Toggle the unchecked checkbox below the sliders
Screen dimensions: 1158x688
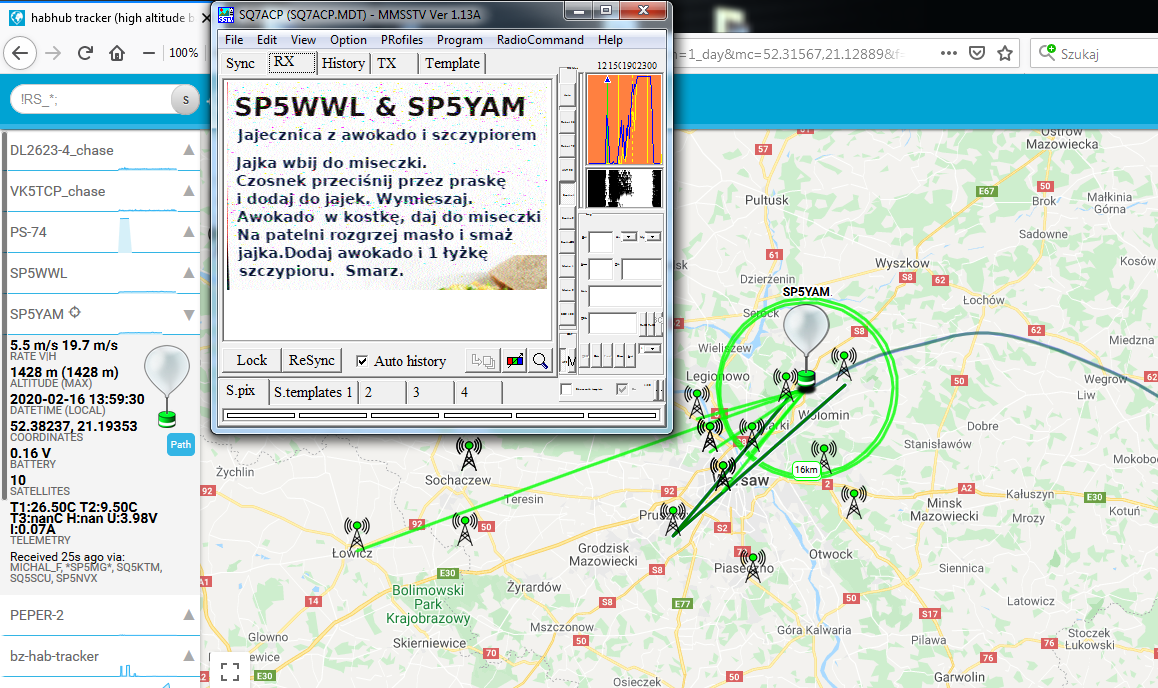point(566,389)
